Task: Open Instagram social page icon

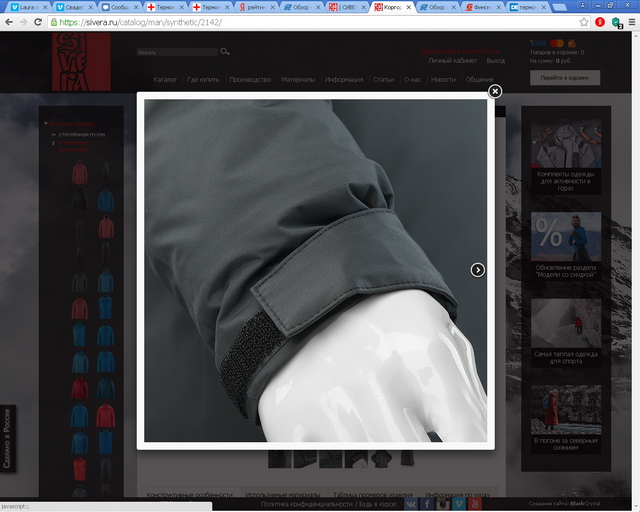Action: 443,504
